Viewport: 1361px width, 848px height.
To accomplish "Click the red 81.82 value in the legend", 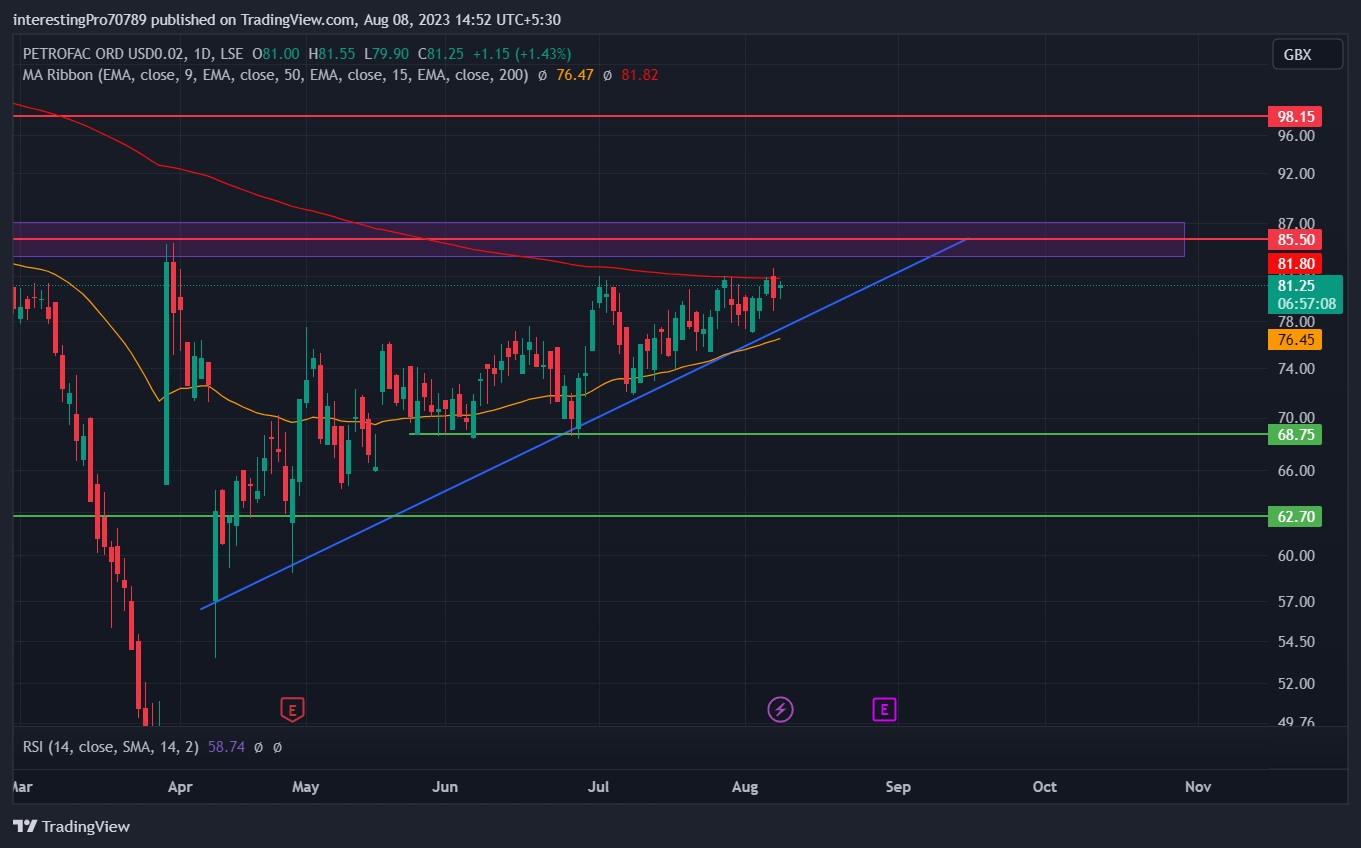I will coord(638,75).
